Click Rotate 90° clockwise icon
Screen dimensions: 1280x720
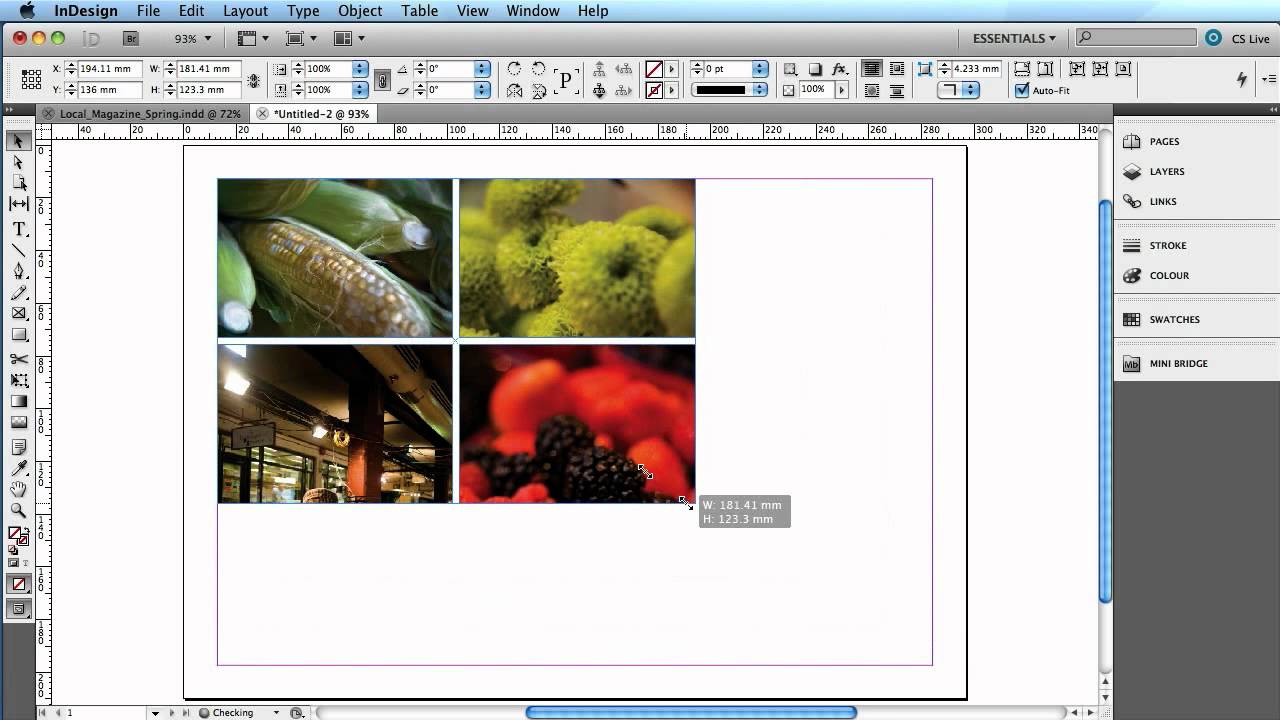coord(514,69)
